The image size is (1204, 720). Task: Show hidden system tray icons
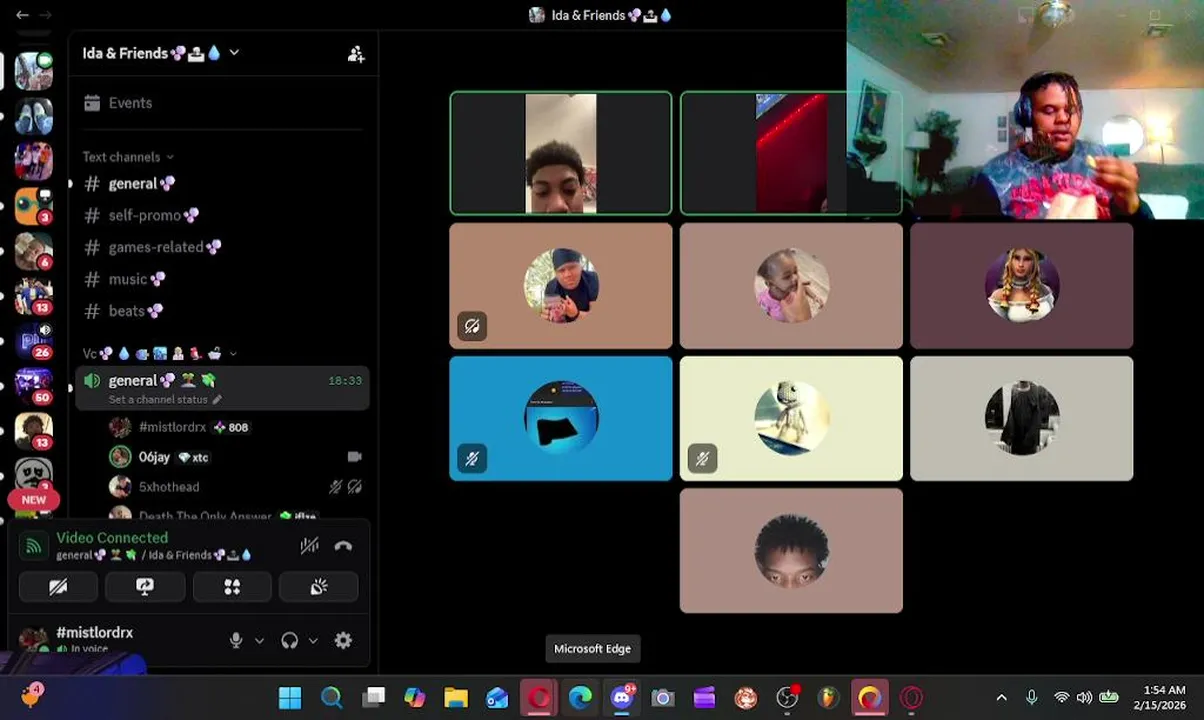tap(1001, 697)
